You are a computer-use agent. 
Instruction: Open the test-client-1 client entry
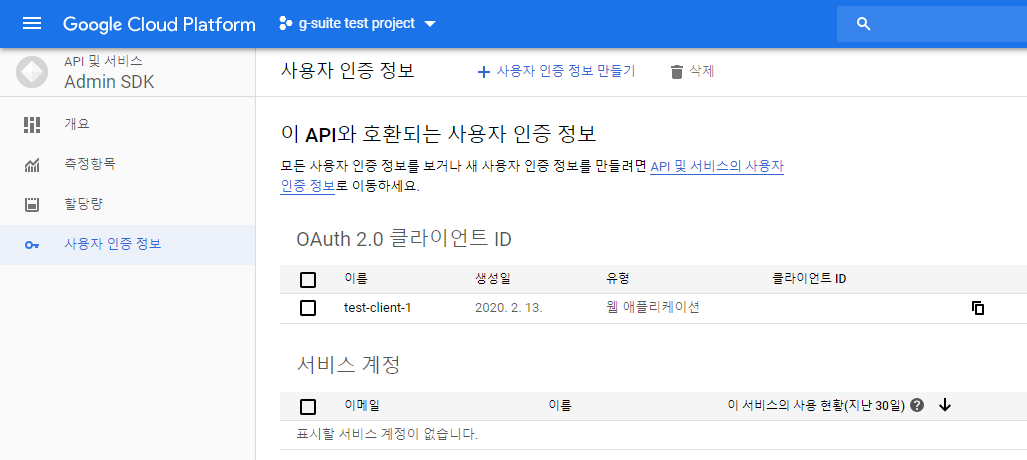point(377,308)
